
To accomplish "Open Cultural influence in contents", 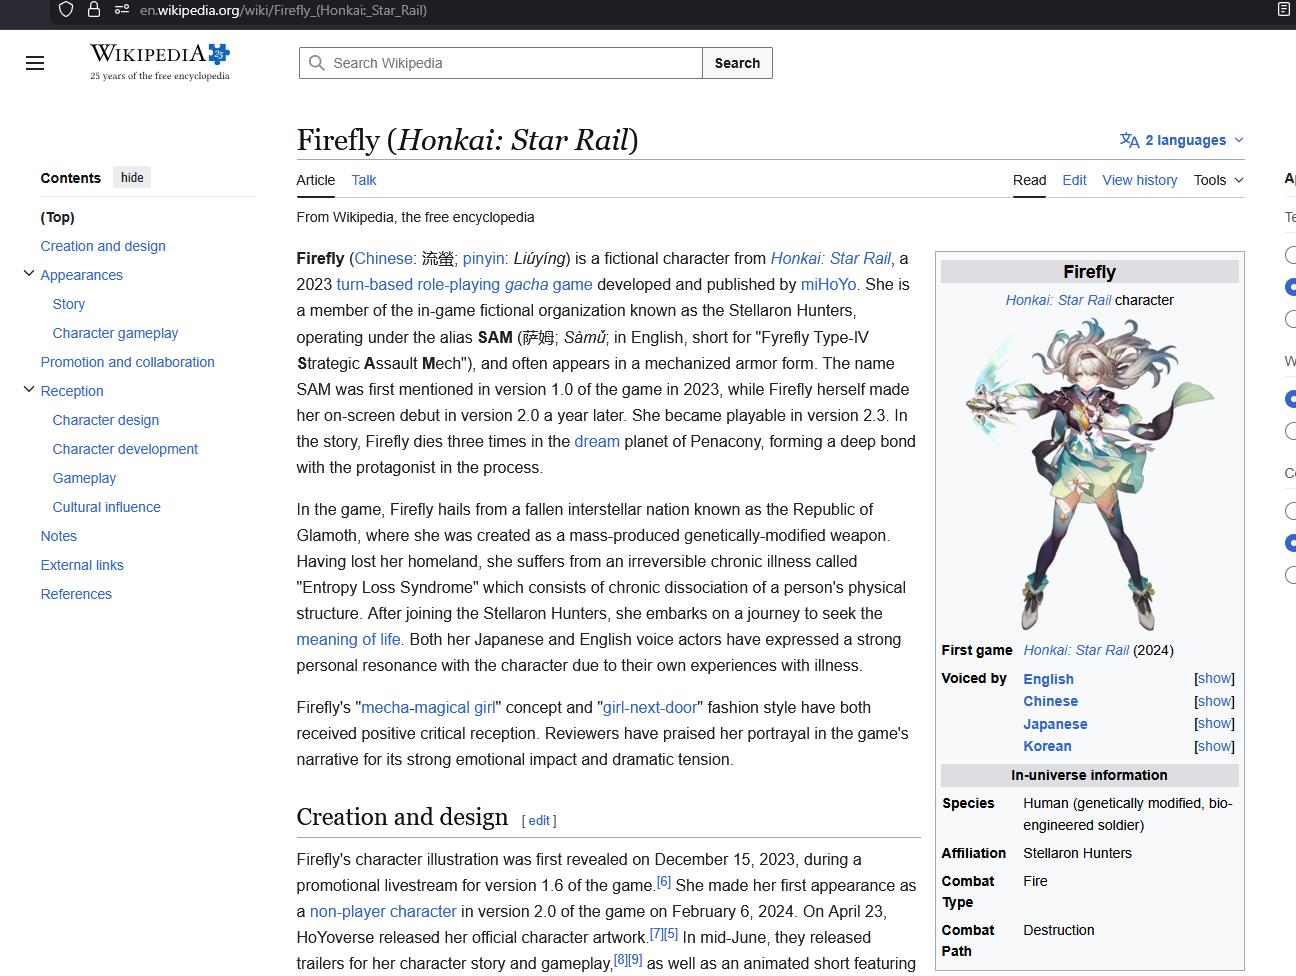I will pos(106,507).
